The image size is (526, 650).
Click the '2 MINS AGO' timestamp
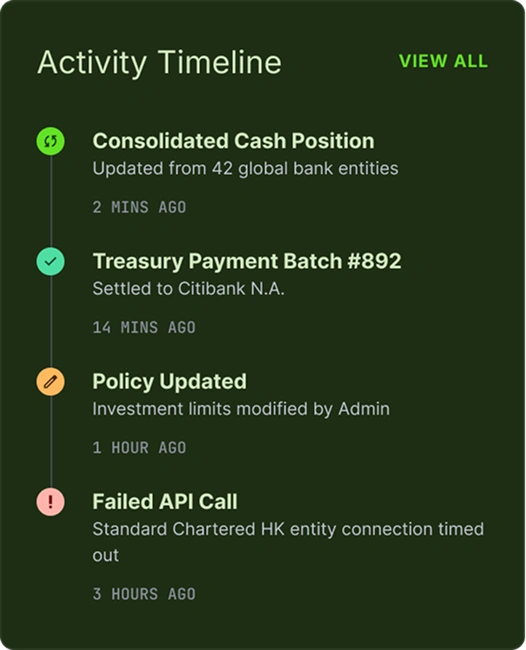point(139,207)
